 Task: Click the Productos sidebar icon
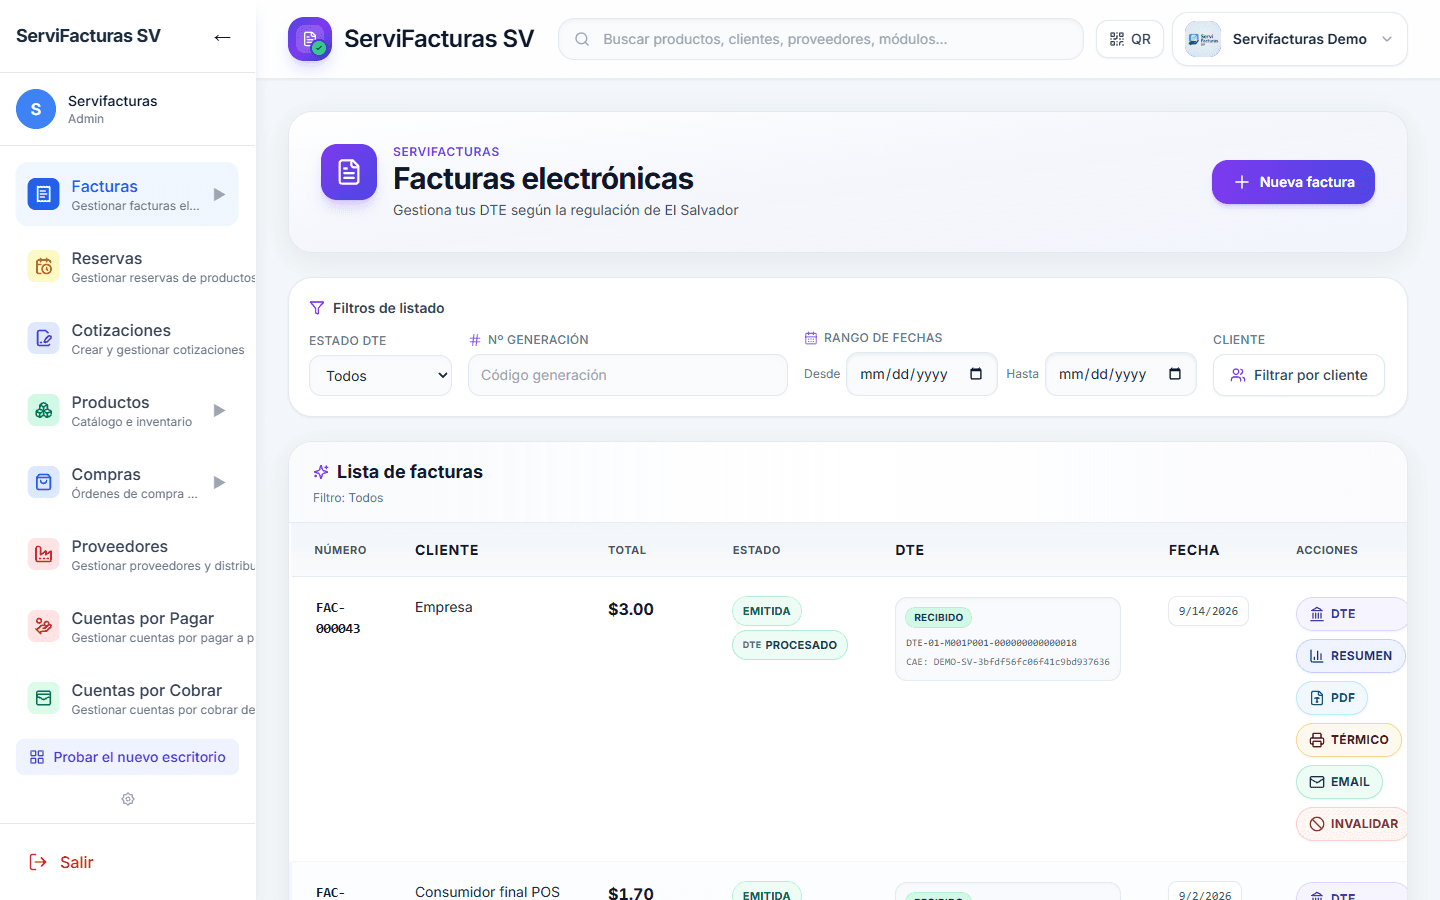click(43, 410)
